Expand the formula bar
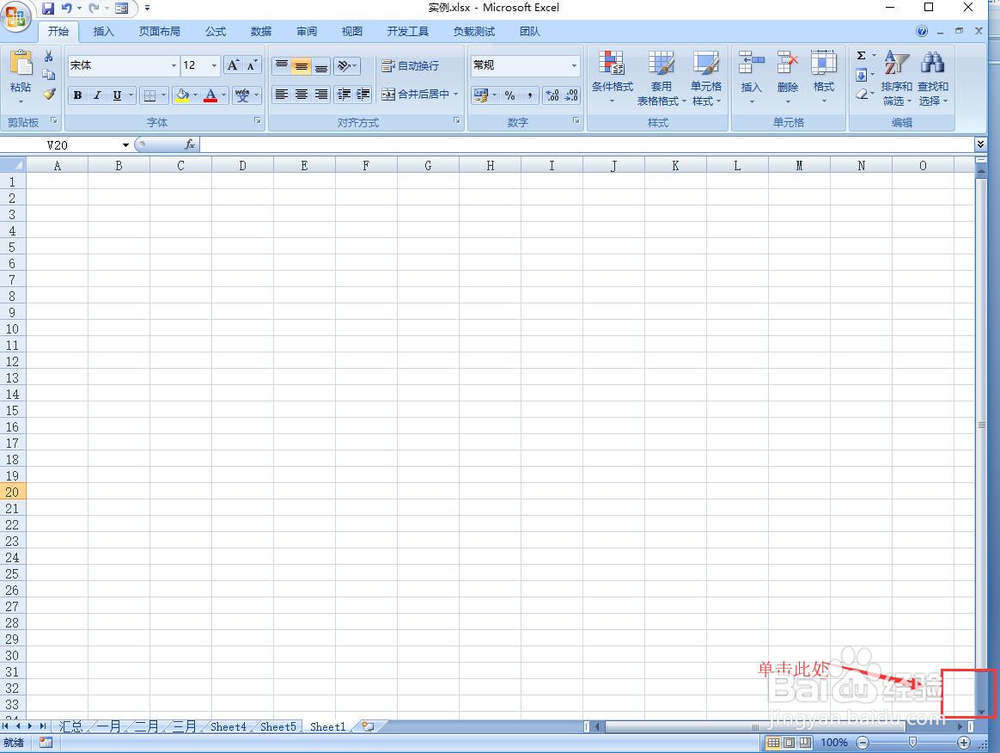1000x753 pixels. coord(980,145)
